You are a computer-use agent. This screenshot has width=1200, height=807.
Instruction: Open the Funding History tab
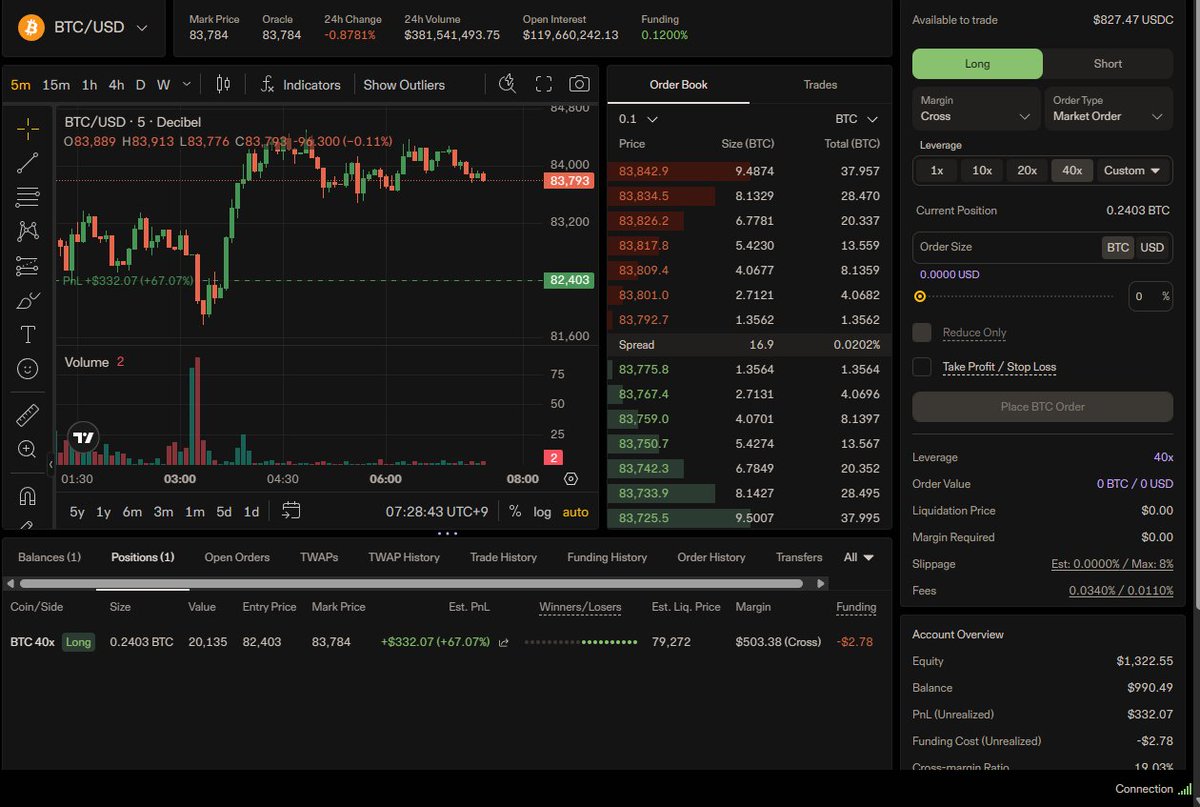(x=607, y=557)
